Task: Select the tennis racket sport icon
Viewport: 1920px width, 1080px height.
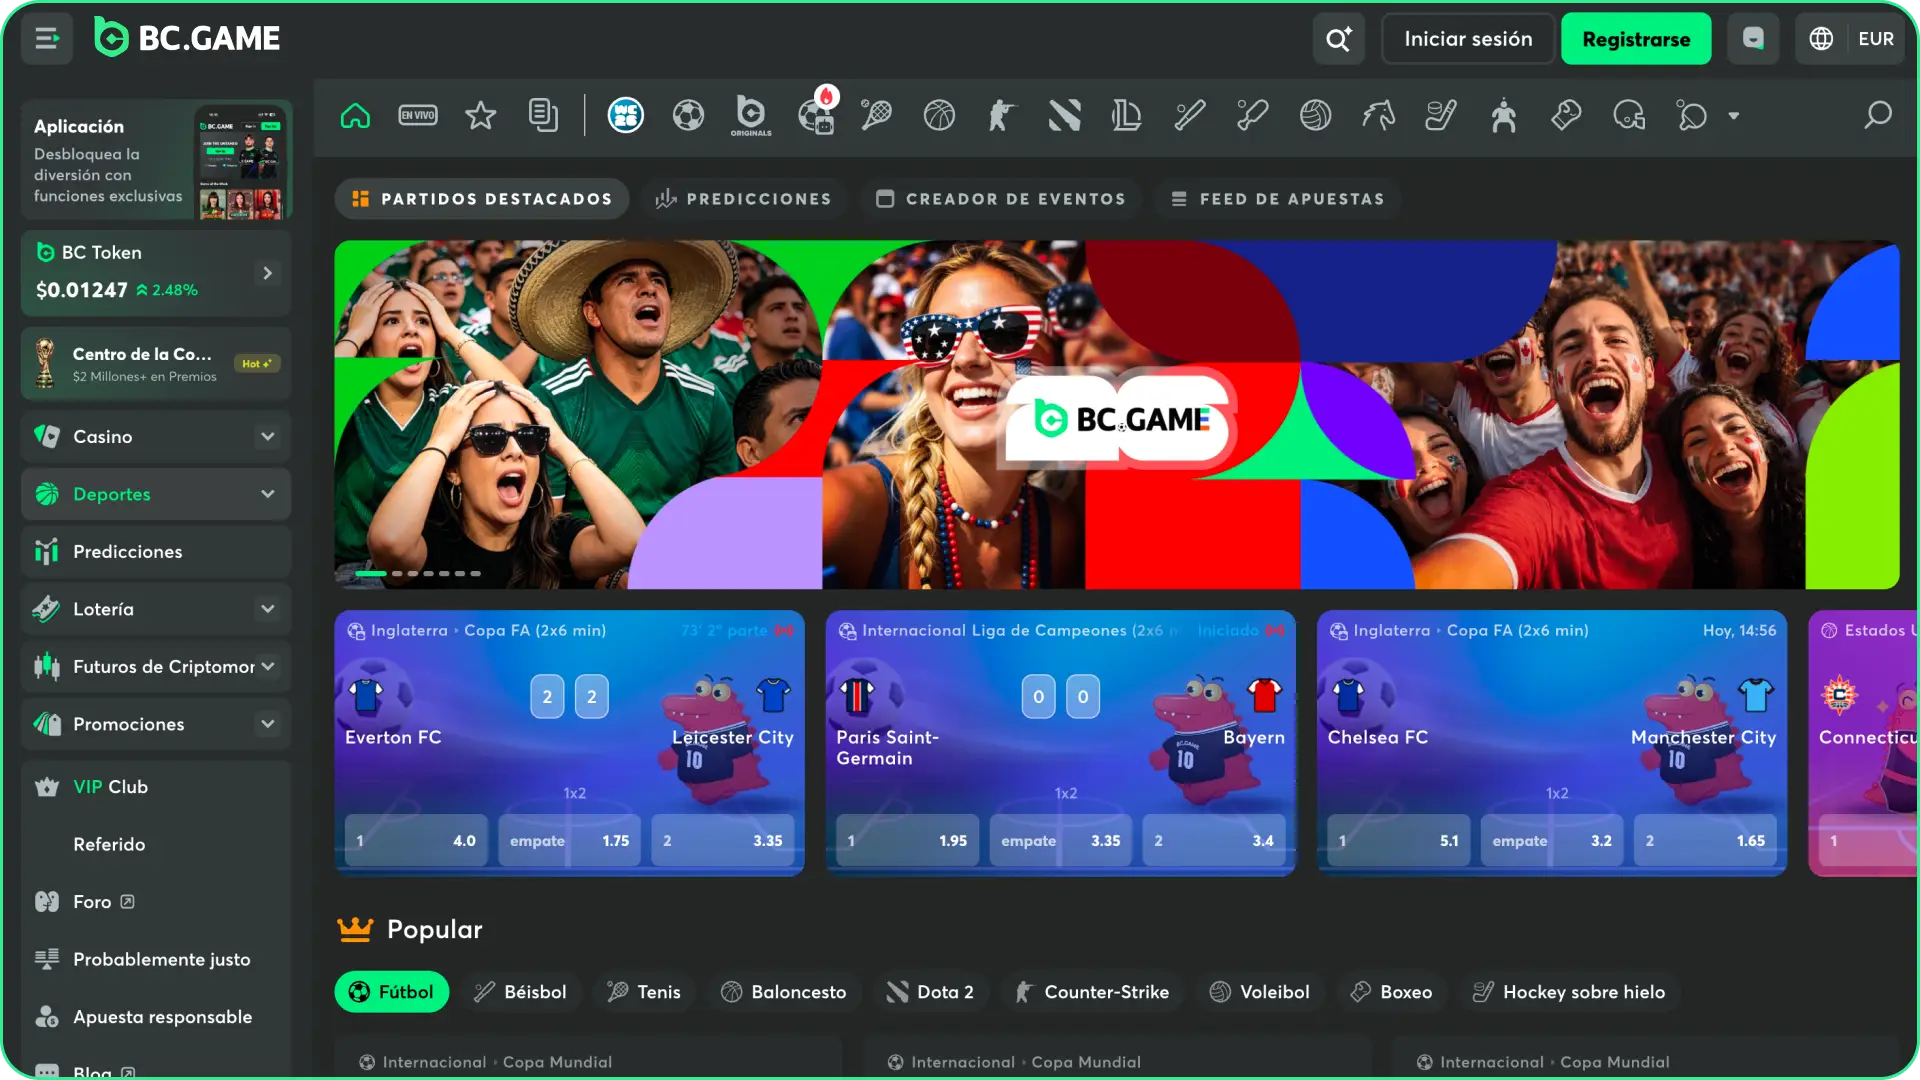Action: click(876, 116)
